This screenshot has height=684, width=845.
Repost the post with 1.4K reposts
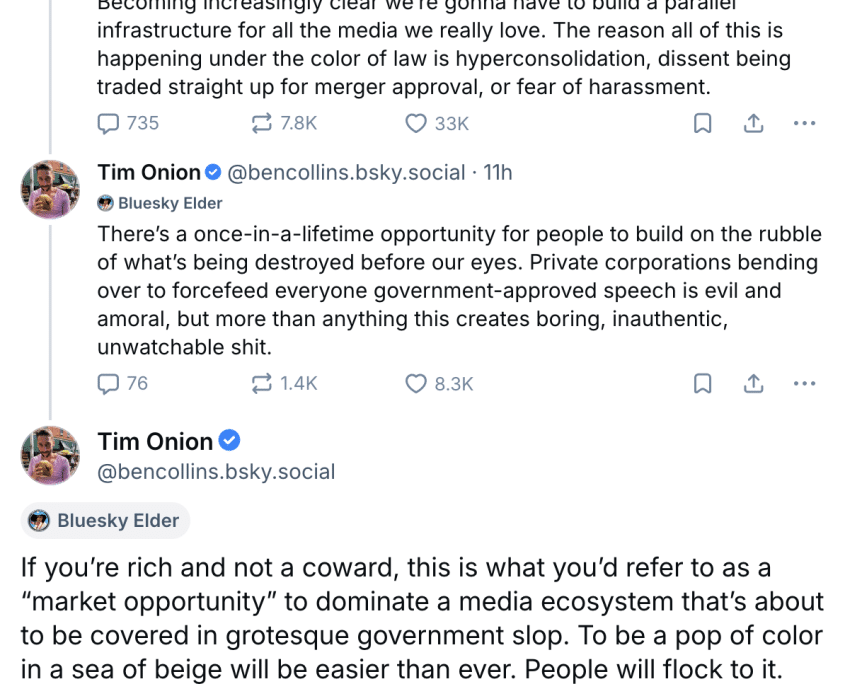click(263, 383)
